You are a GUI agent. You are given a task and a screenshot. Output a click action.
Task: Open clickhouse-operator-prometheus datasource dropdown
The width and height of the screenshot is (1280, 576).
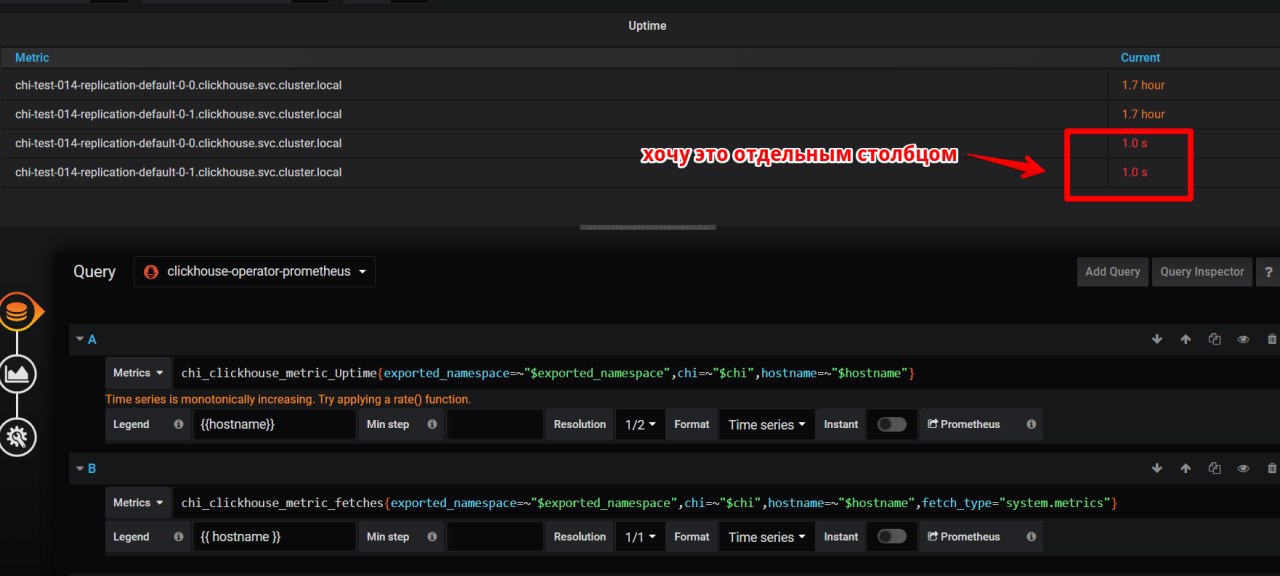(254, 272)
